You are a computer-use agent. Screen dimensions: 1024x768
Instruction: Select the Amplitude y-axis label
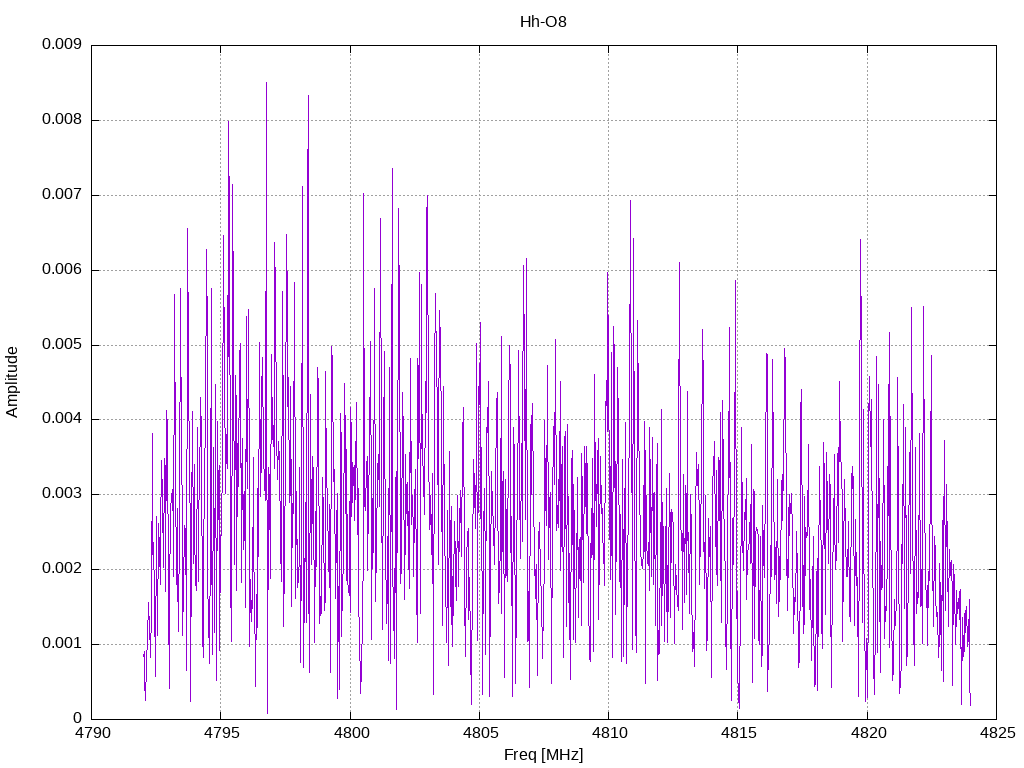tap(12, 382)
